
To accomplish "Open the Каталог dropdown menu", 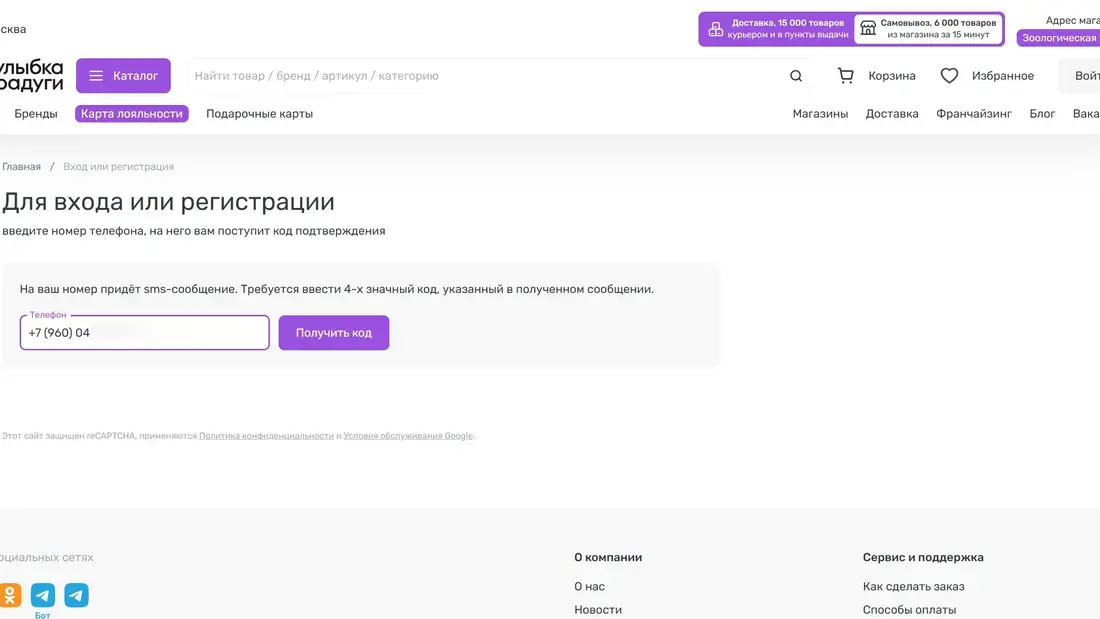I will [123, 75].
